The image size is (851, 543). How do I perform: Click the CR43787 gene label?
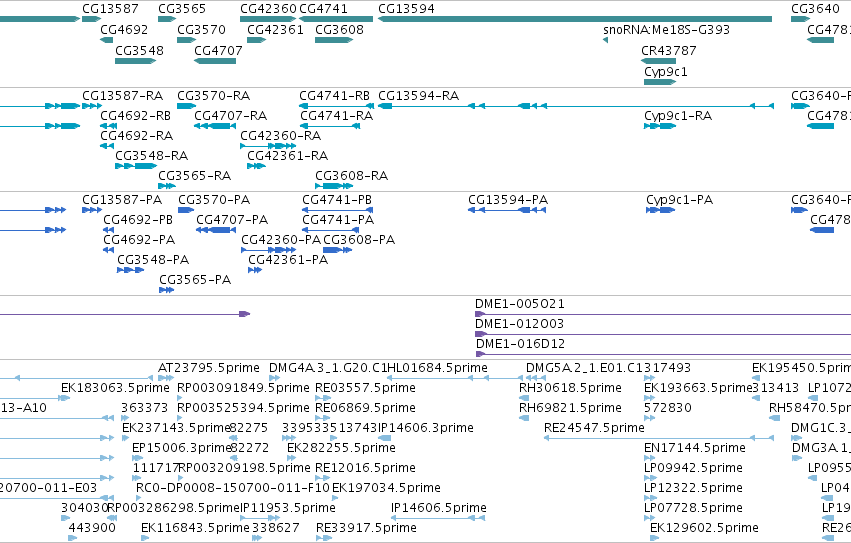[x=669, y=50]
